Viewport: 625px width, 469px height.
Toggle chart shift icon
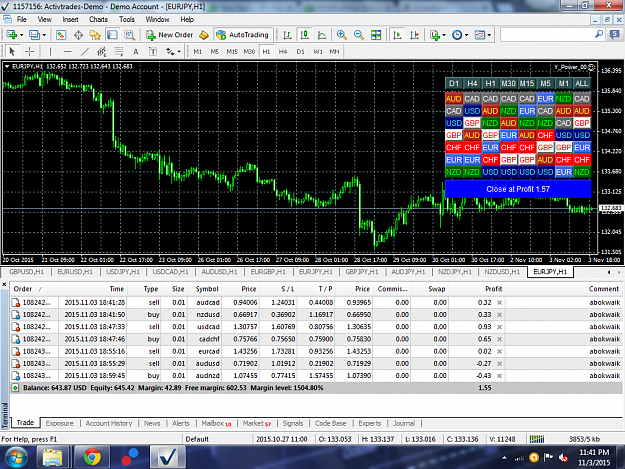click(415, 35)
